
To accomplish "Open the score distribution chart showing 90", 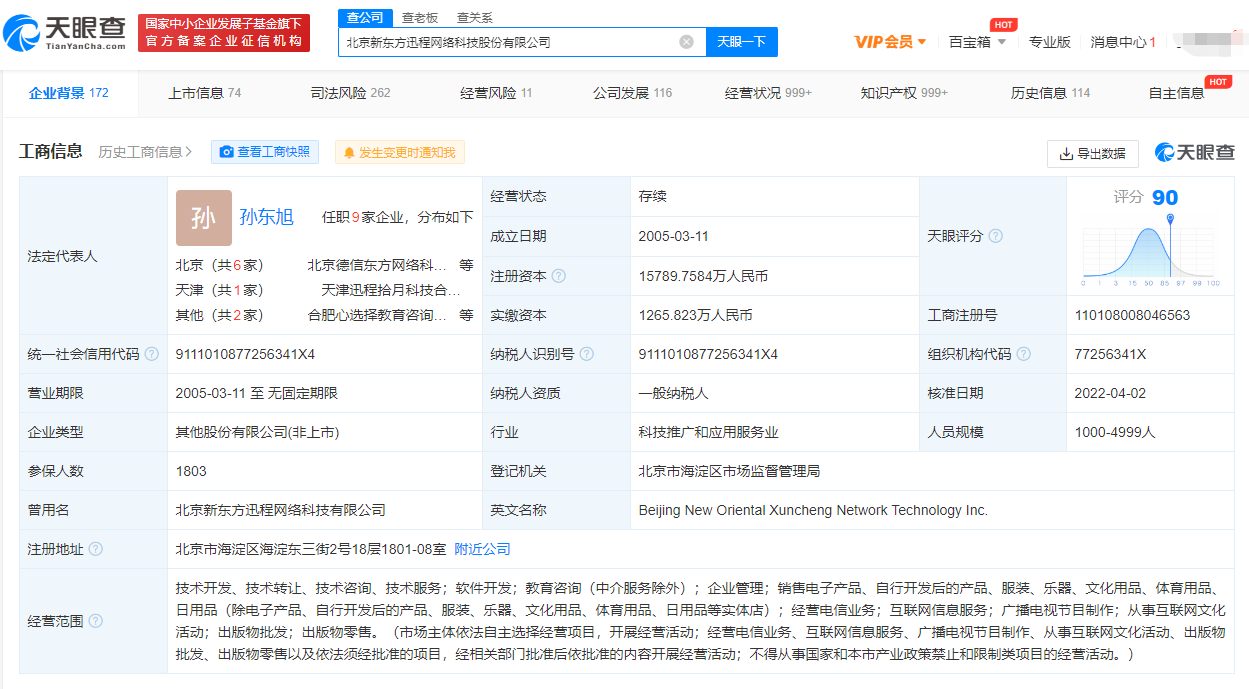I will 1150,250.
